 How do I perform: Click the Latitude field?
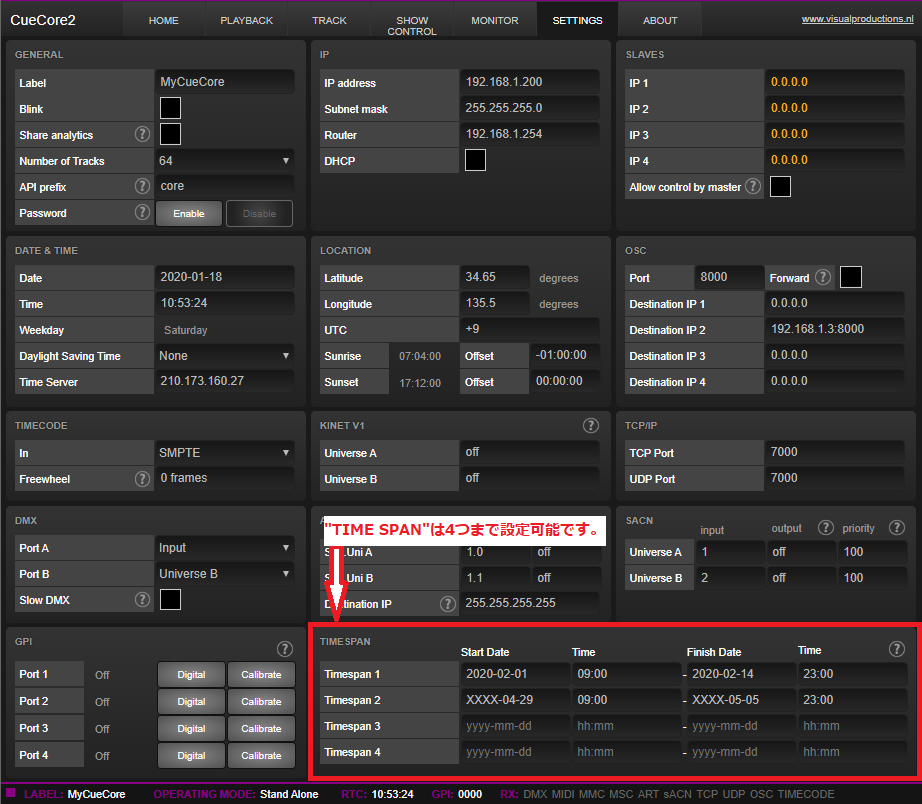pos(495,276)
